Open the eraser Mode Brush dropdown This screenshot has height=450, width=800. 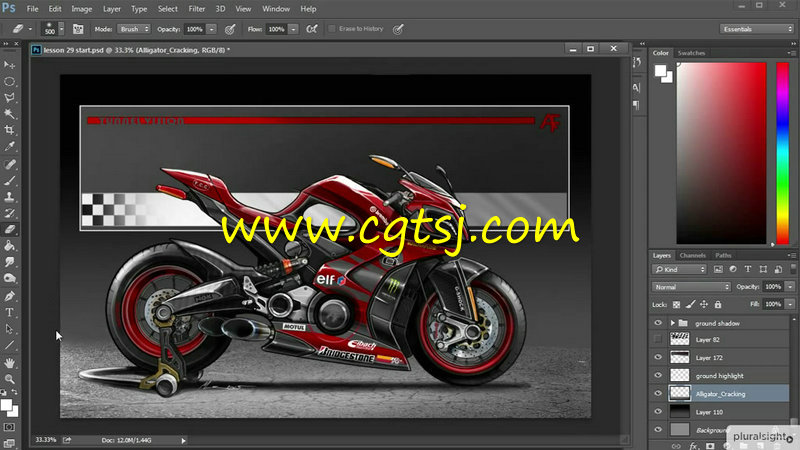click(x=134, y=29)
